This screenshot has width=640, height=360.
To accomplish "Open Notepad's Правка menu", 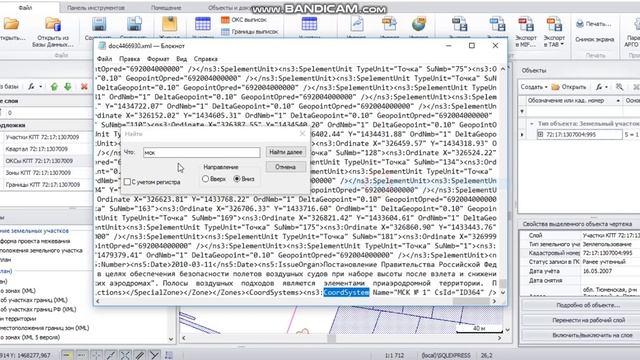I will pyautogui.click(x=130, y=59).
